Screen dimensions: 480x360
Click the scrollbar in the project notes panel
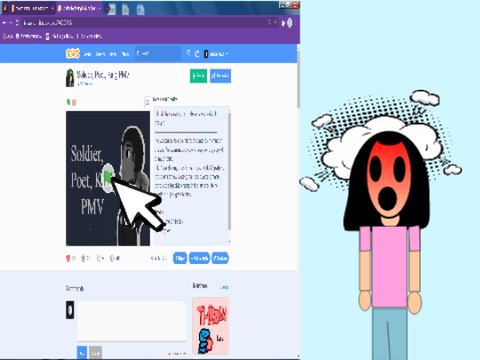click(x=229, y=172)
